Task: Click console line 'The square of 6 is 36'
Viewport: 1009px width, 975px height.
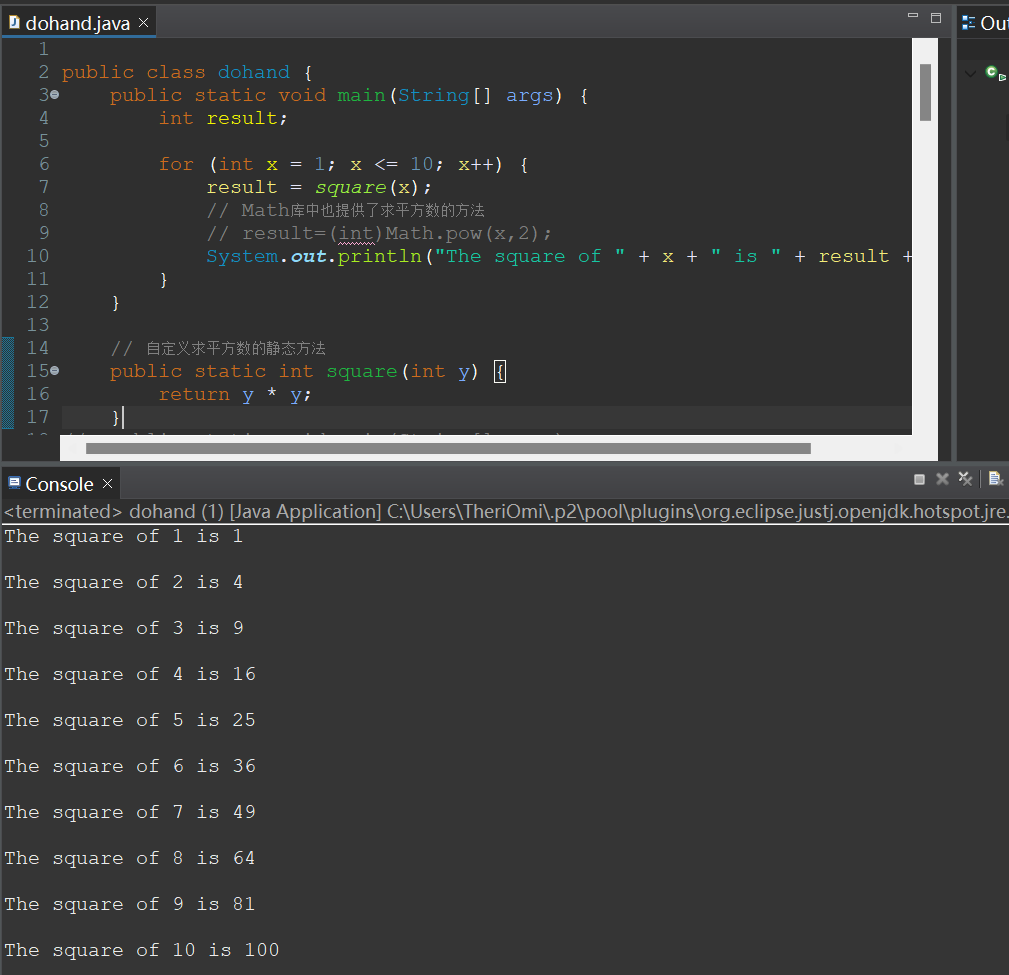Action: [x=130, y=766]
